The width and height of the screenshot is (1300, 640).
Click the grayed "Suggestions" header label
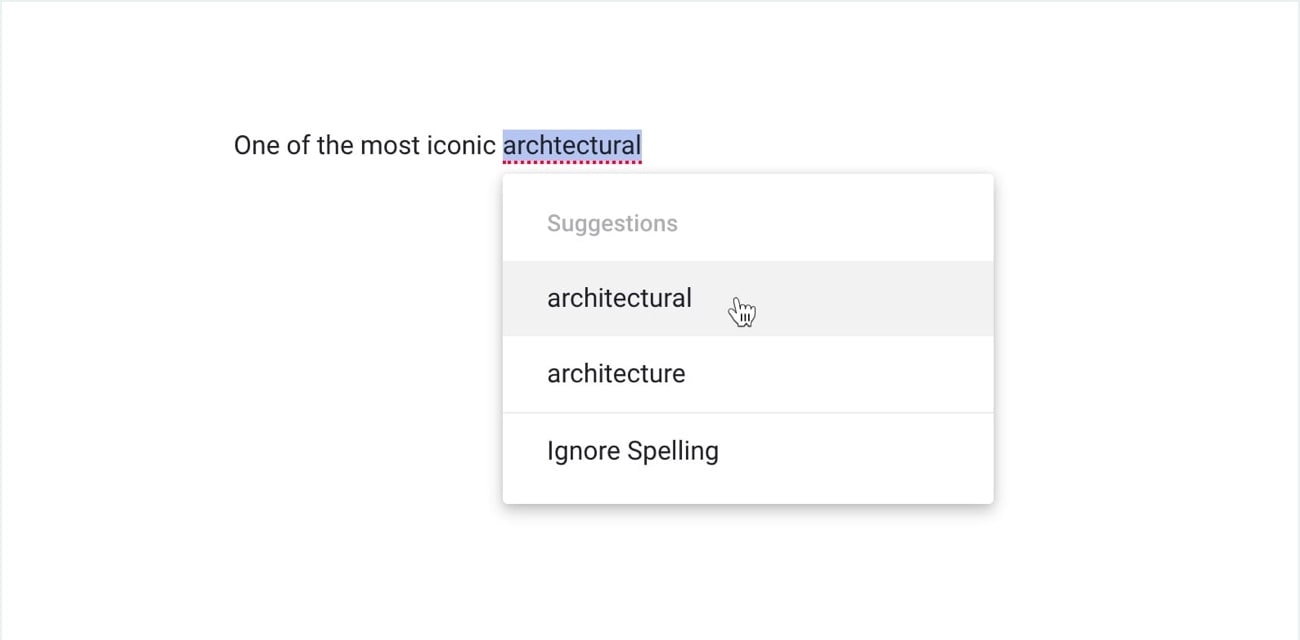coord(612,222)
